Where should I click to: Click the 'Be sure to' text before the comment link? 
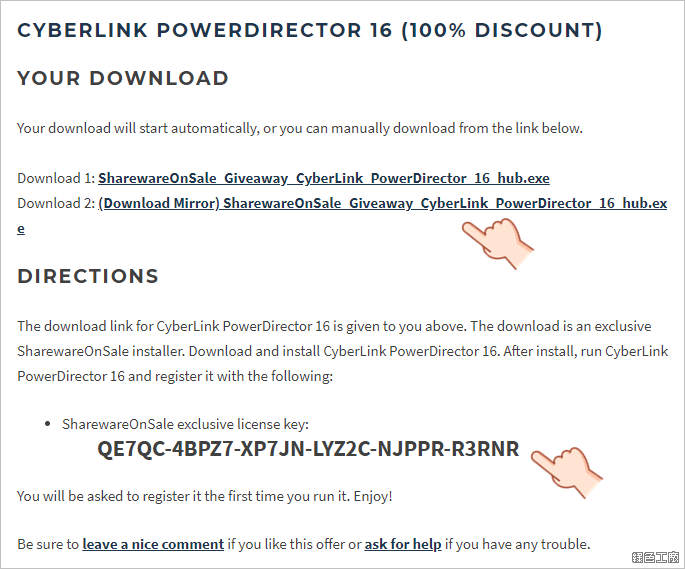[x=48, y=545]
